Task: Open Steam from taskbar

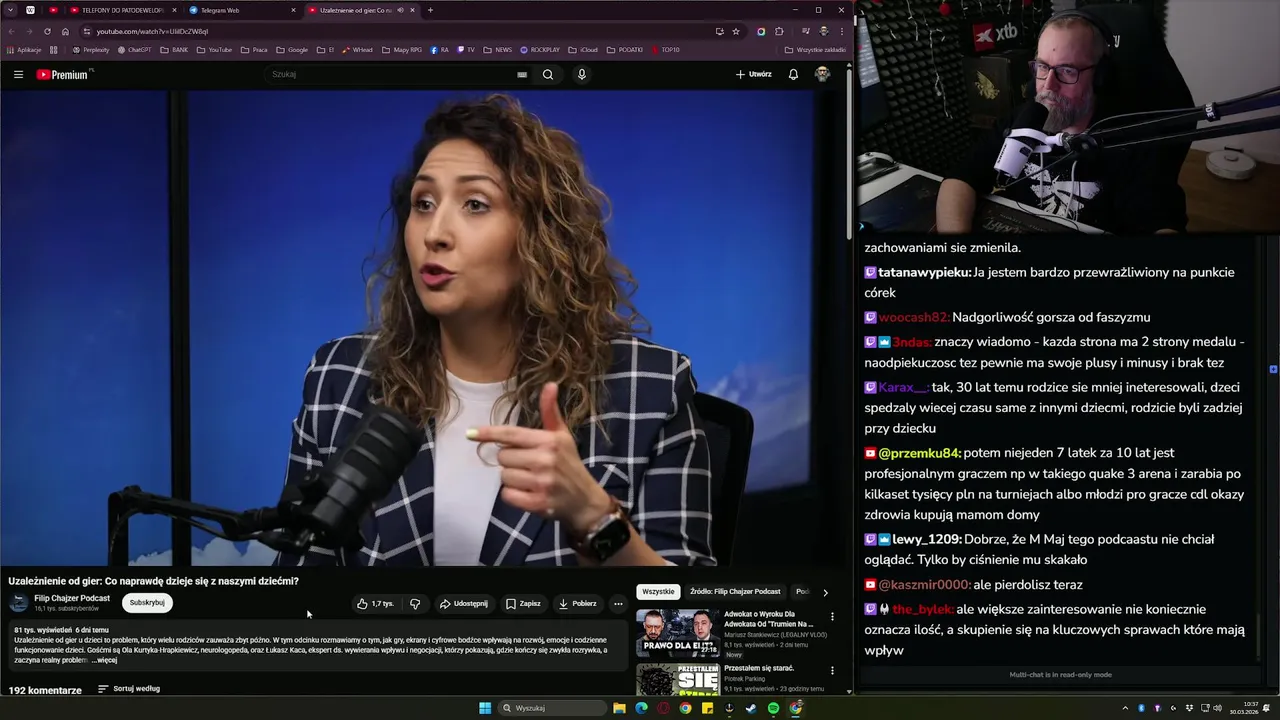Action: coord(751,708)
